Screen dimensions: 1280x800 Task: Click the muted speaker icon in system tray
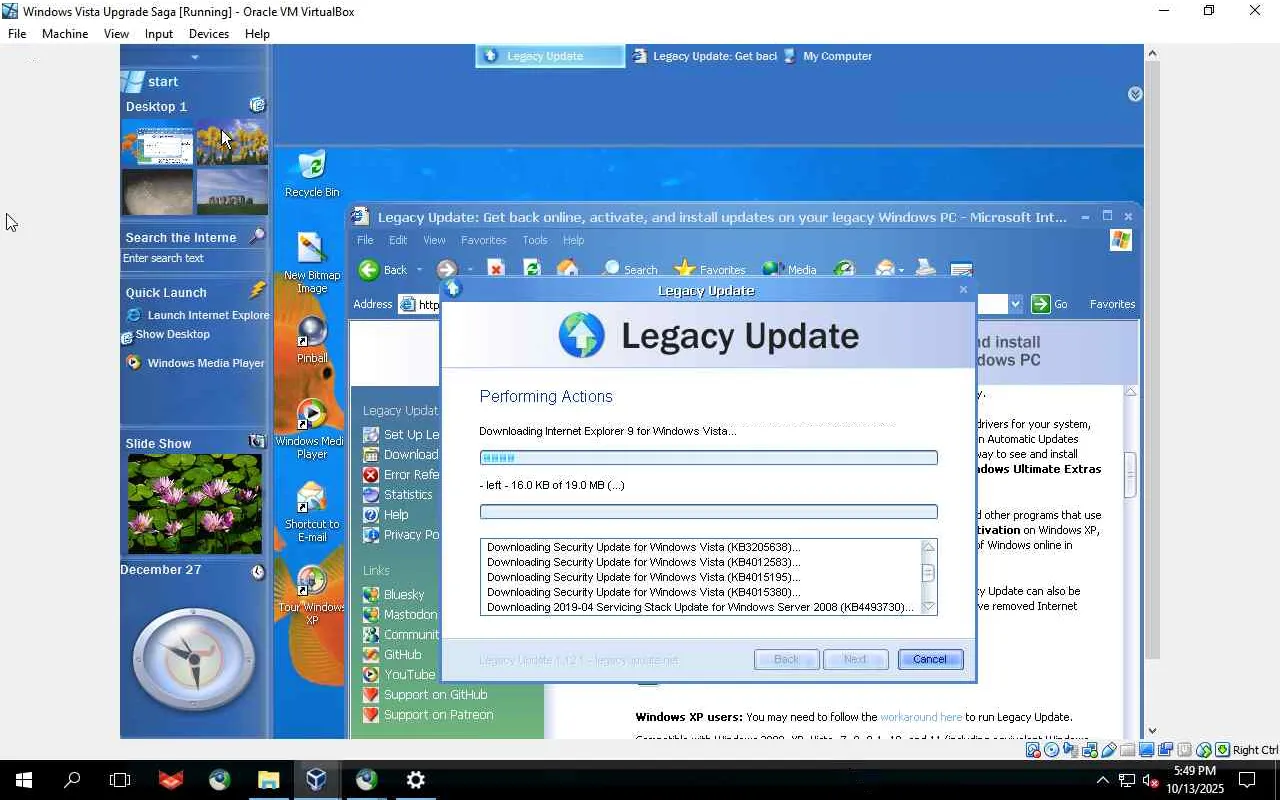click(1150, 780)
